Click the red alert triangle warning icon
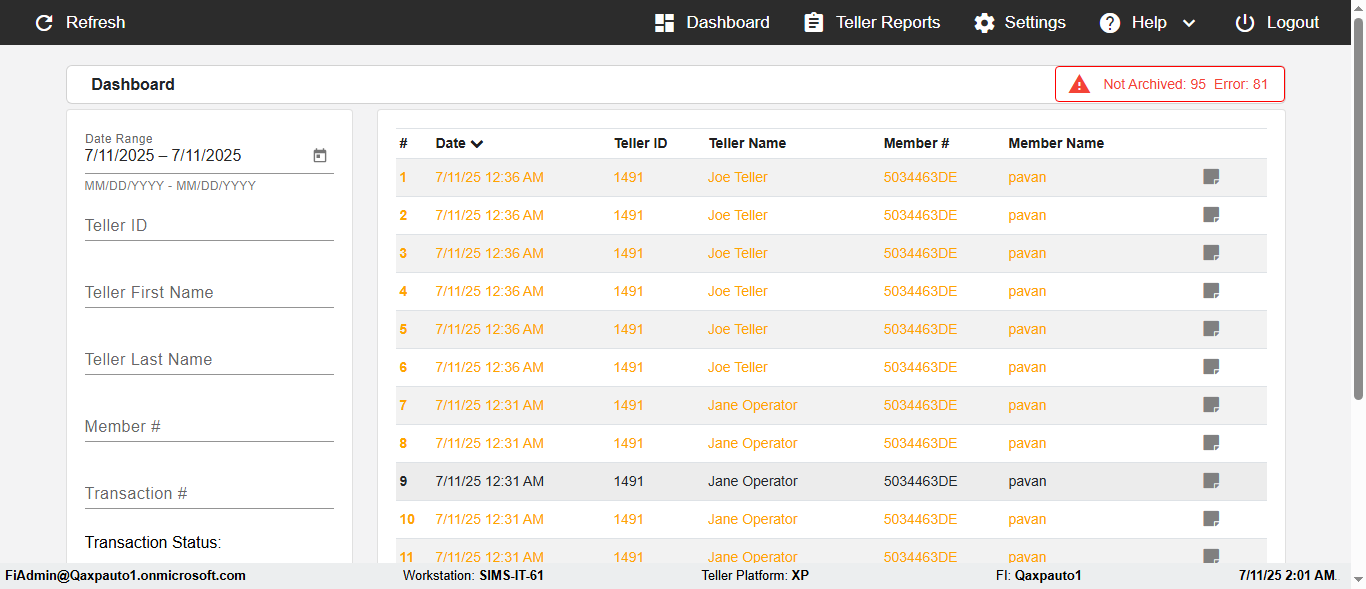 tap(1079, 85)
